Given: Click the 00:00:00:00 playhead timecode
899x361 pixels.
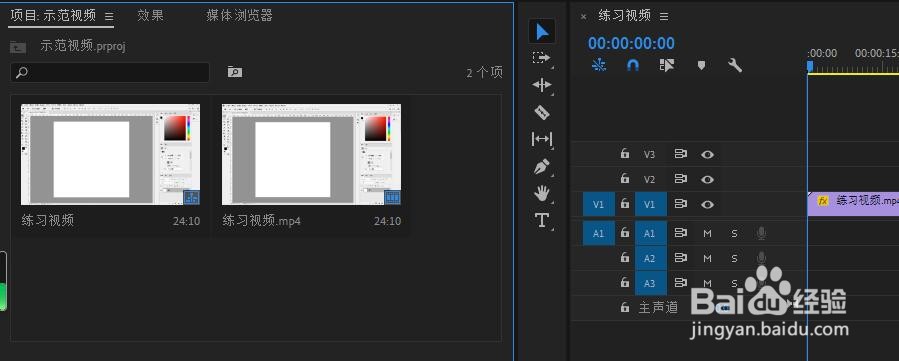Looking at the screenshot, I should pyautogui.click(x=631, y=43).
